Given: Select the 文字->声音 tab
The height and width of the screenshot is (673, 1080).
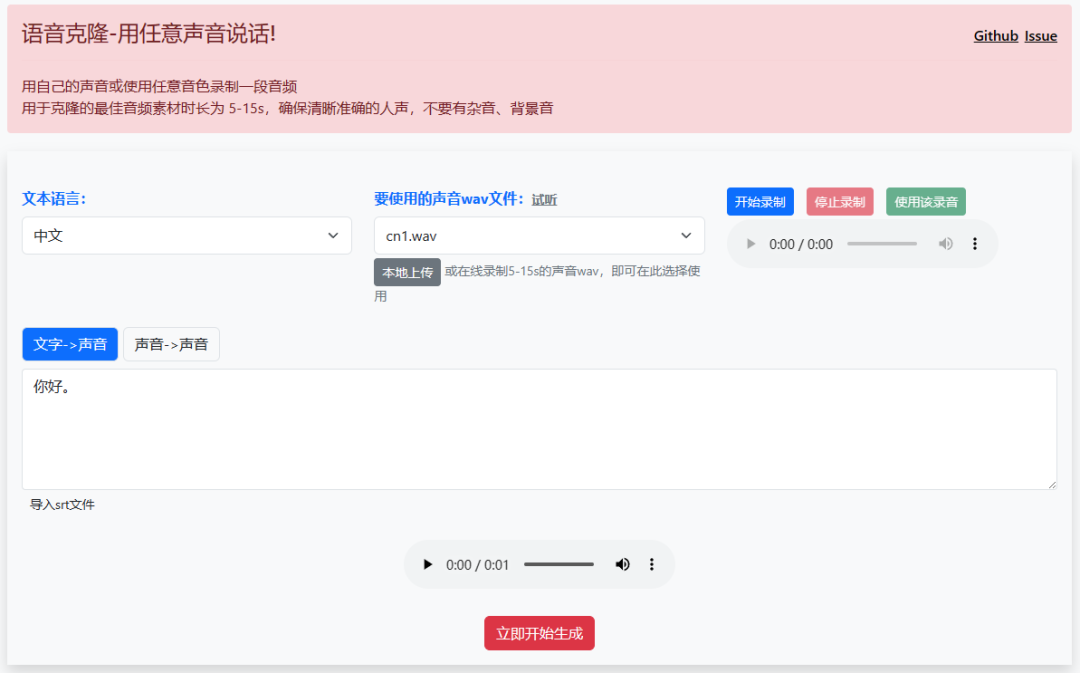Looking at the screenshot, I should click(x=69, y=344).
